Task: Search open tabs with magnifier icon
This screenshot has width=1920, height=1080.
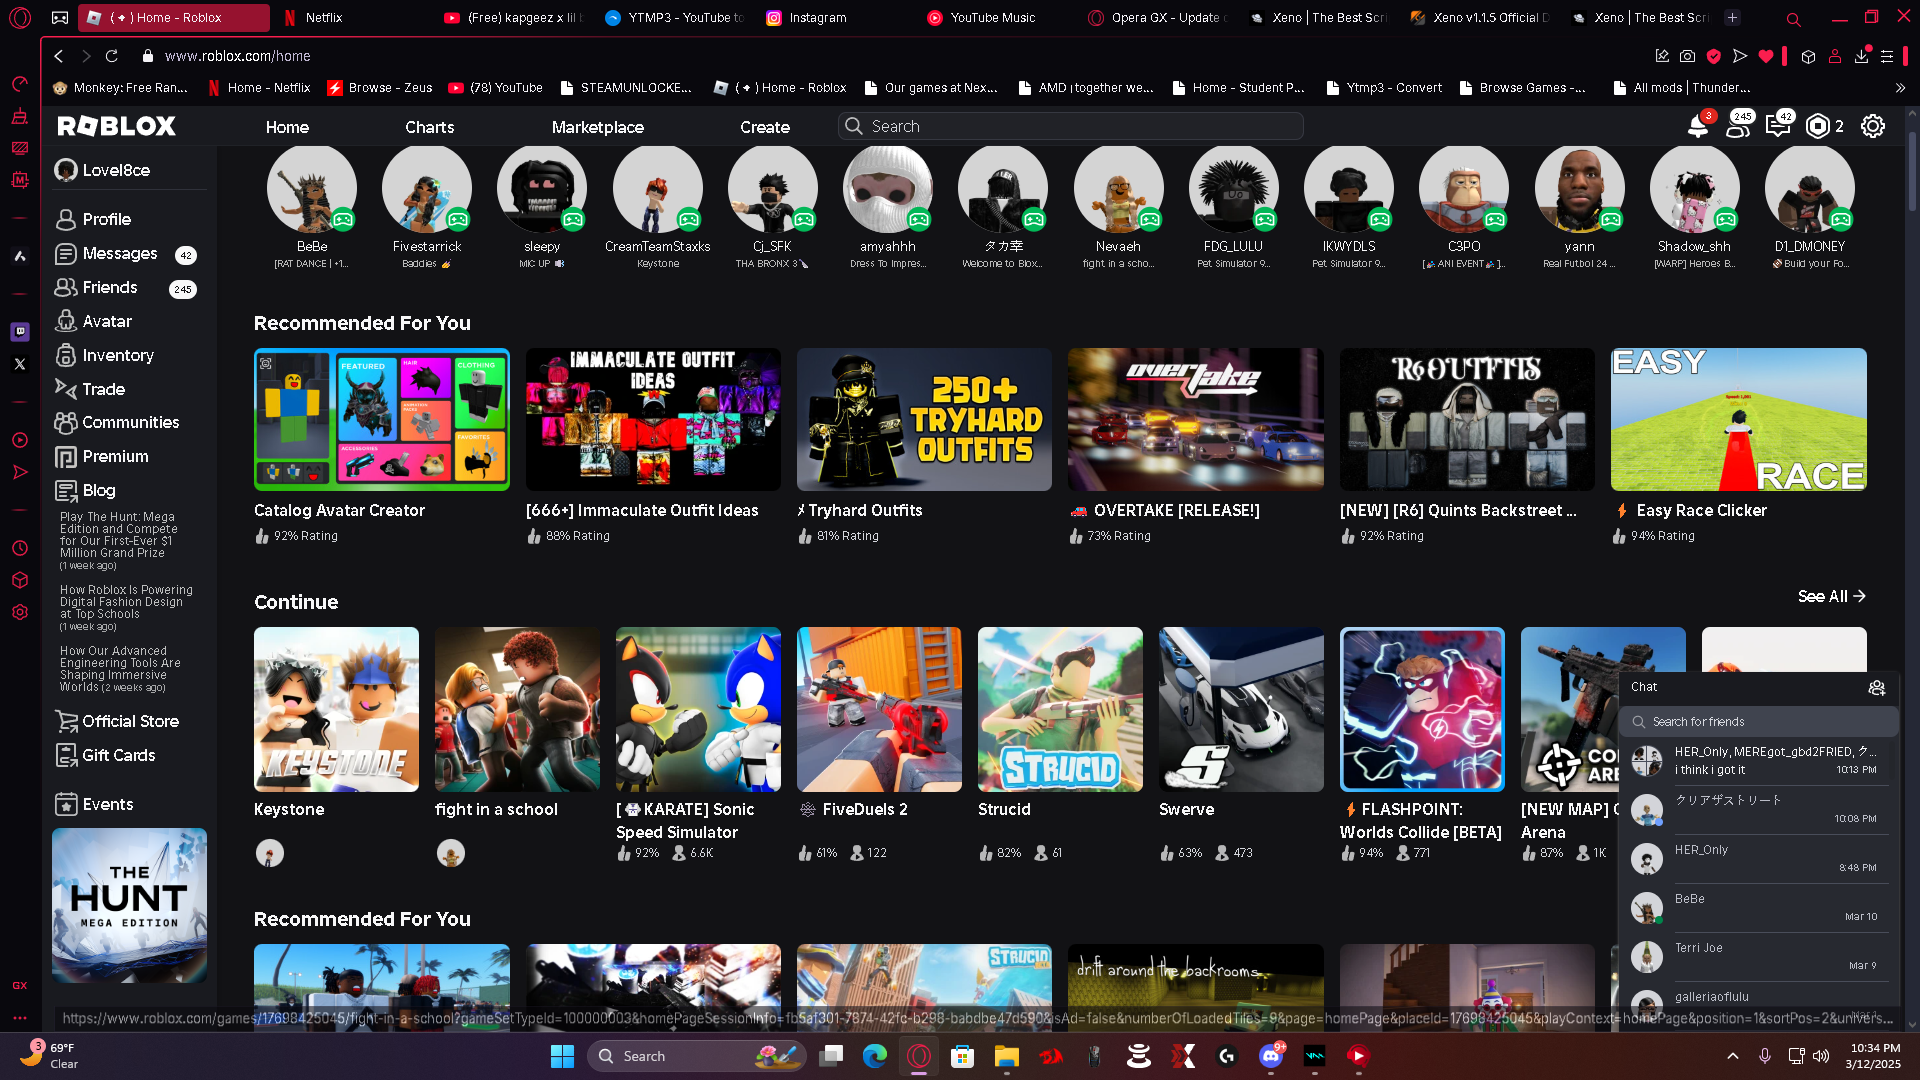Action: coord(1793,18)
